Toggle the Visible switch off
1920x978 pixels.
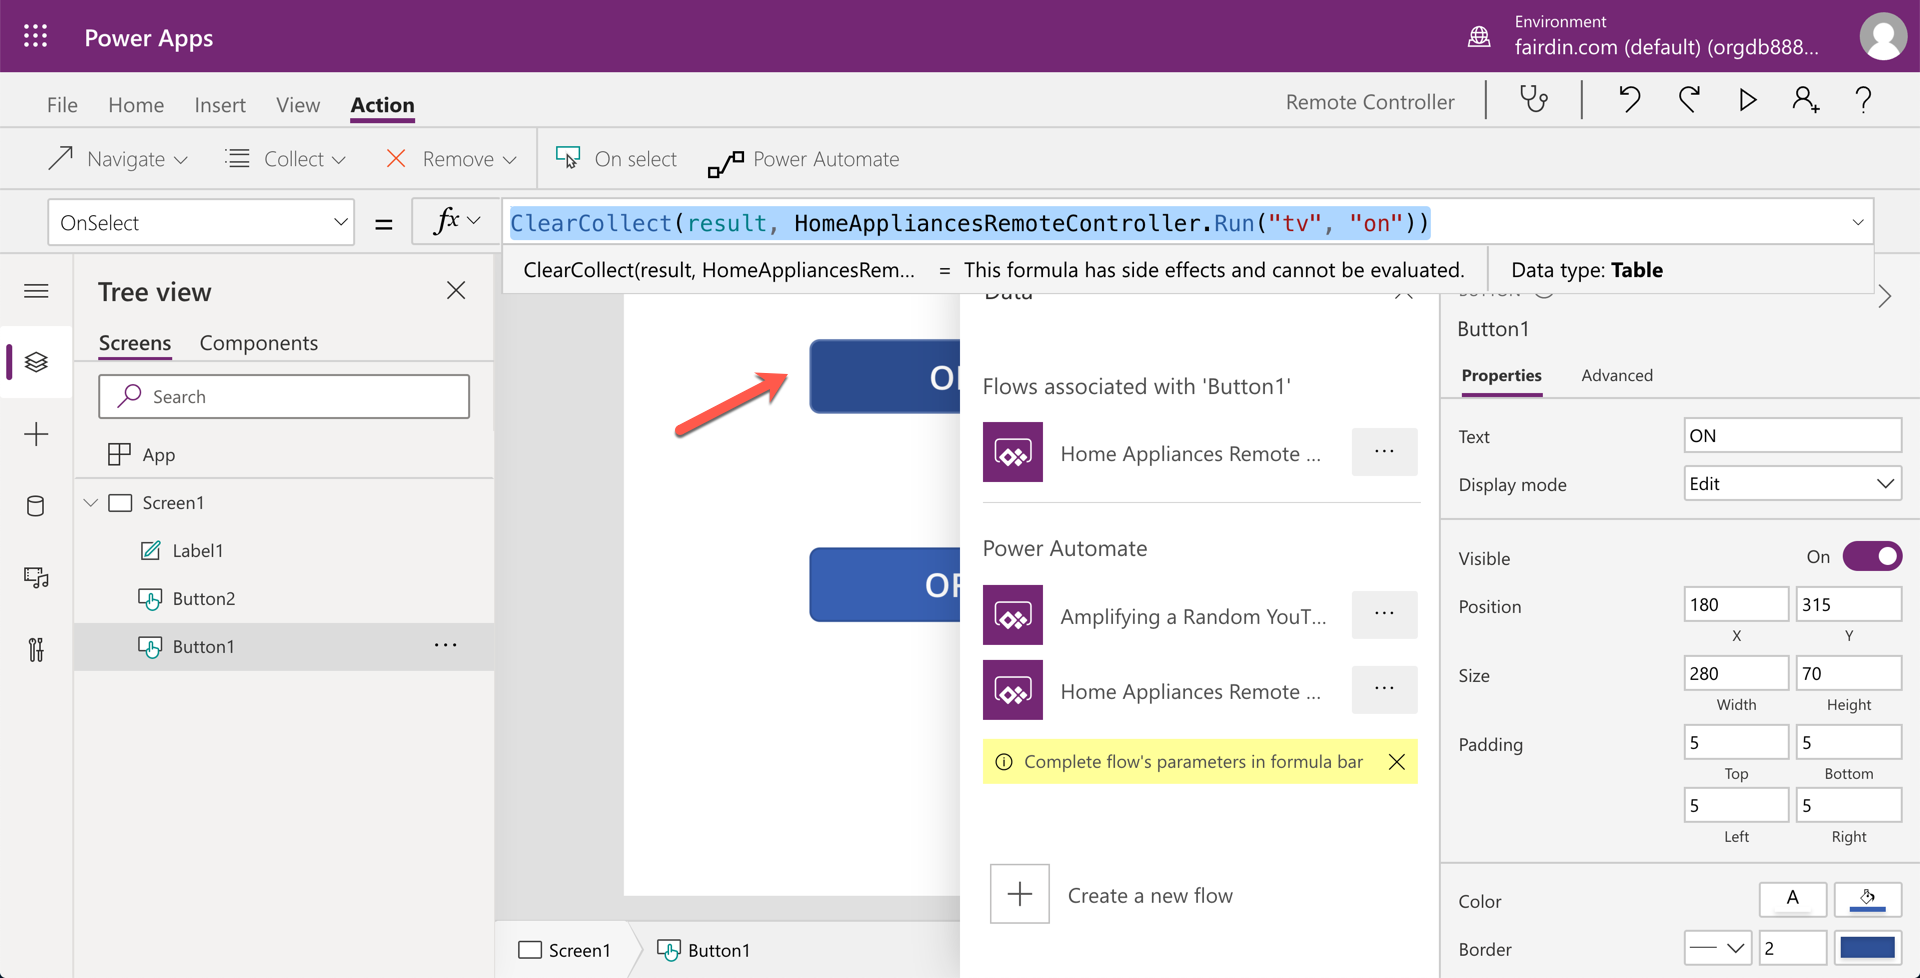1871,557
